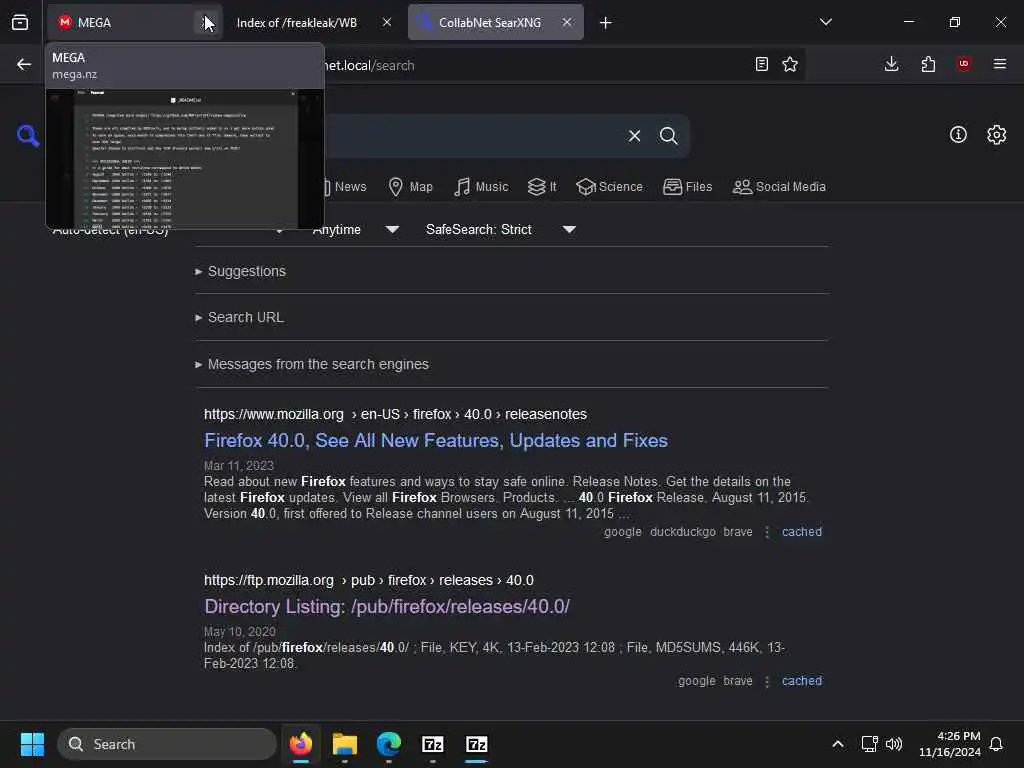1024x768 pixels.
Task: Select the Map category
Action: (411, 187)
